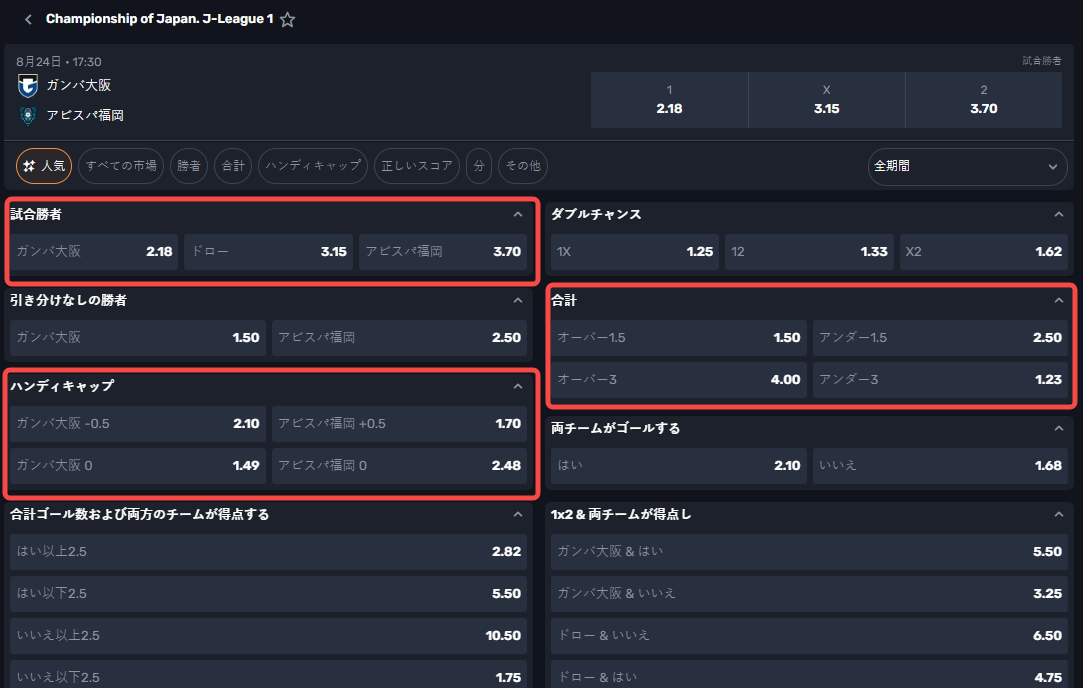The width and height of the screenshot is (1083, 688).
Task: Click header odds 2 at 3.70
Action: (x=983, y=100)
